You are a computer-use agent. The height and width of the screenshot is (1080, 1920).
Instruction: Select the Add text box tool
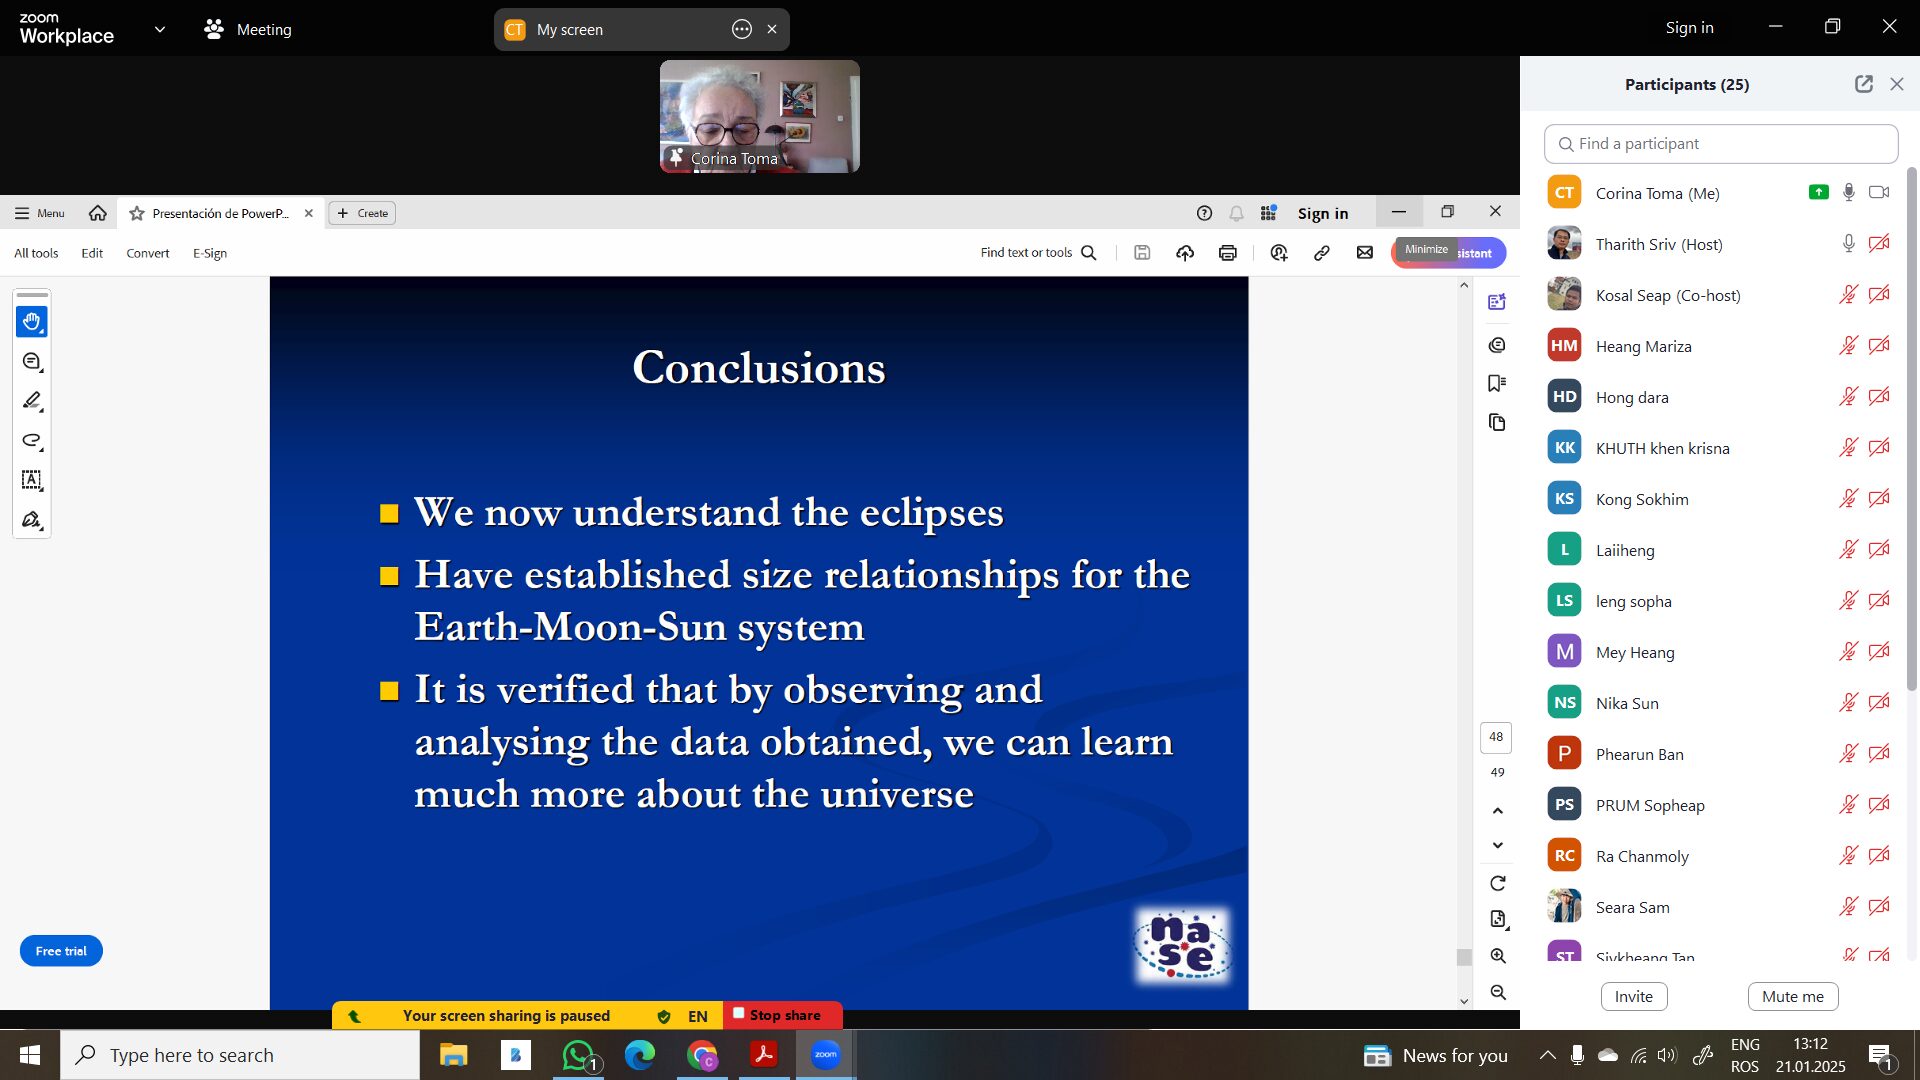(32, 481)
